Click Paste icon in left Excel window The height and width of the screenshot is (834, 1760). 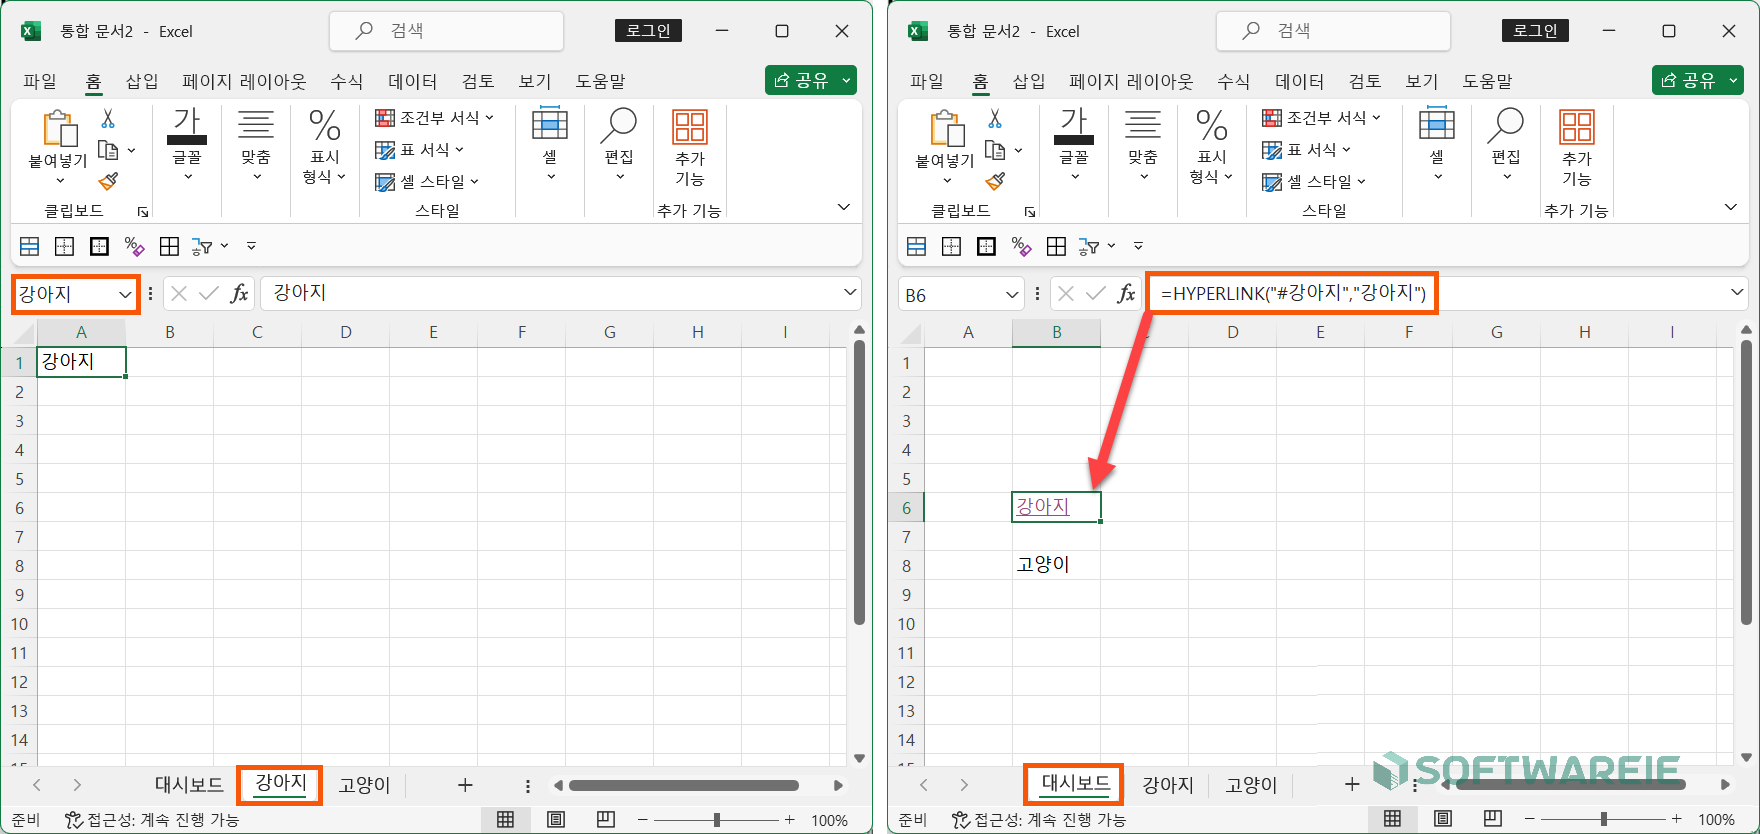(59, 129)
